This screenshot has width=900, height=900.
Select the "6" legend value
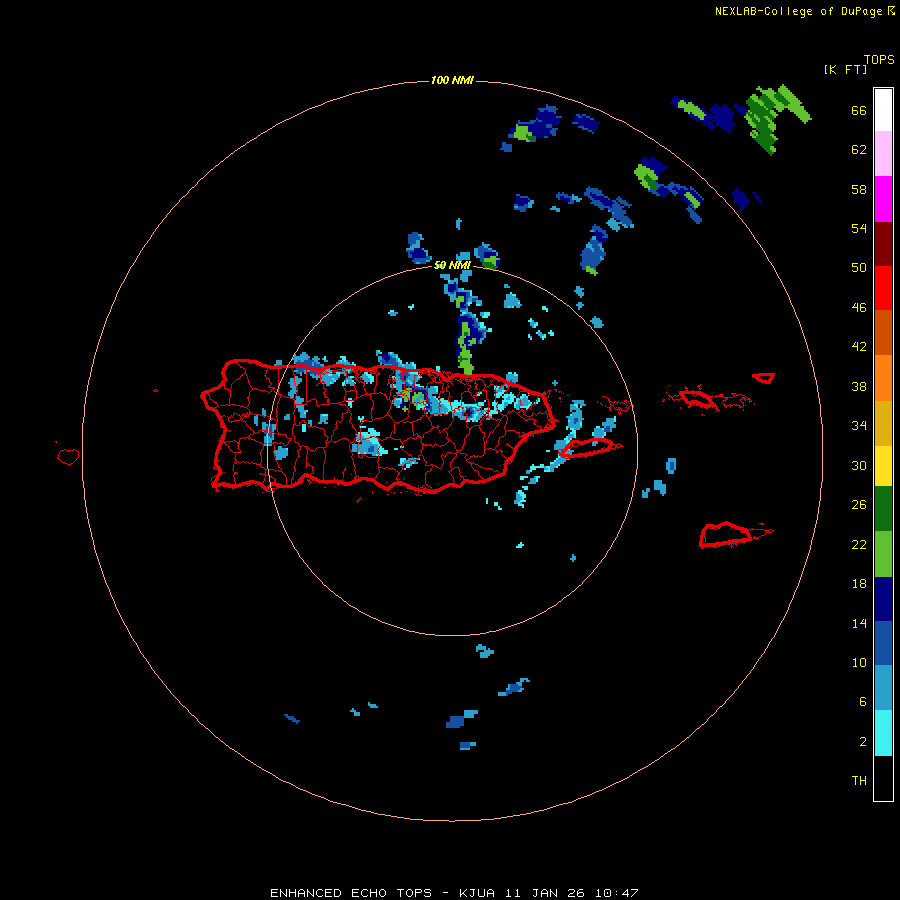[x=863, y=701]
